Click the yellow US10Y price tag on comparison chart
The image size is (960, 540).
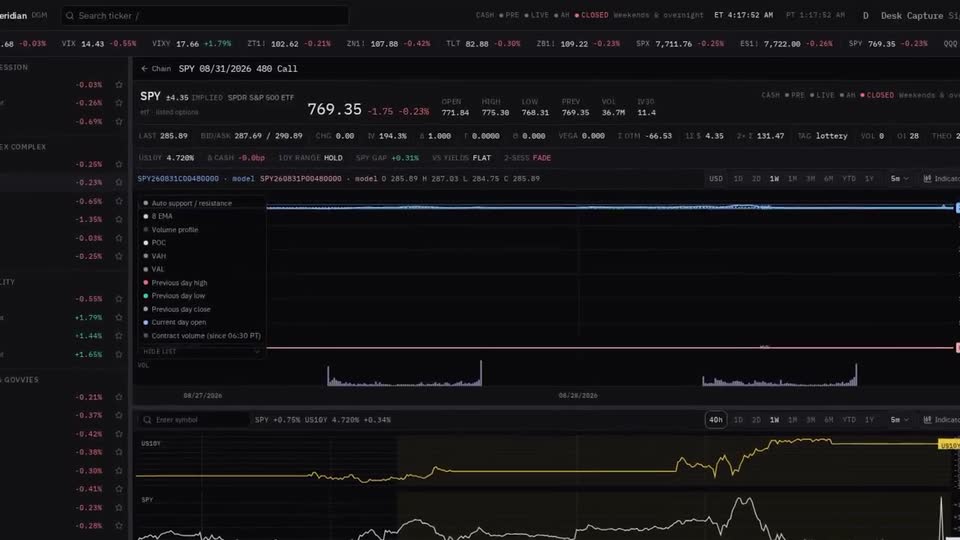coord(949,444)
